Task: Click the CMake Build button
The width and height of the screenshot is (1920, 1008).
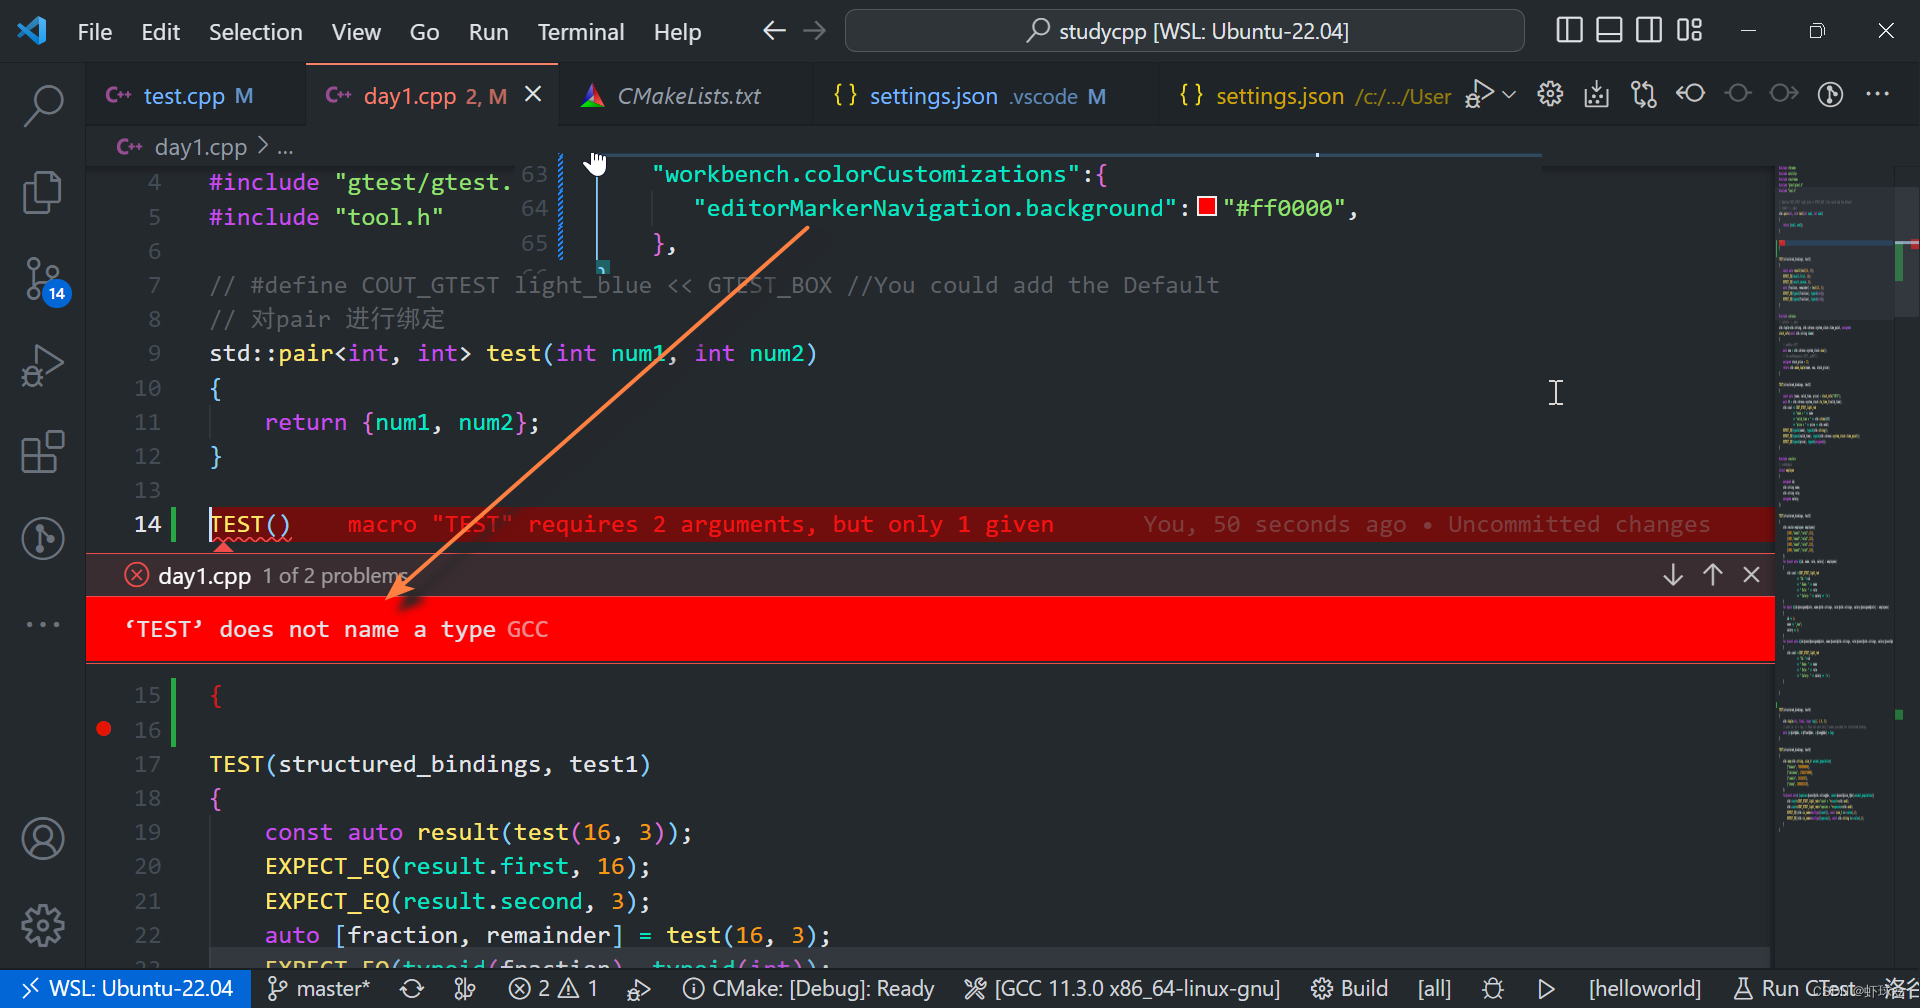Action: 1350,988
